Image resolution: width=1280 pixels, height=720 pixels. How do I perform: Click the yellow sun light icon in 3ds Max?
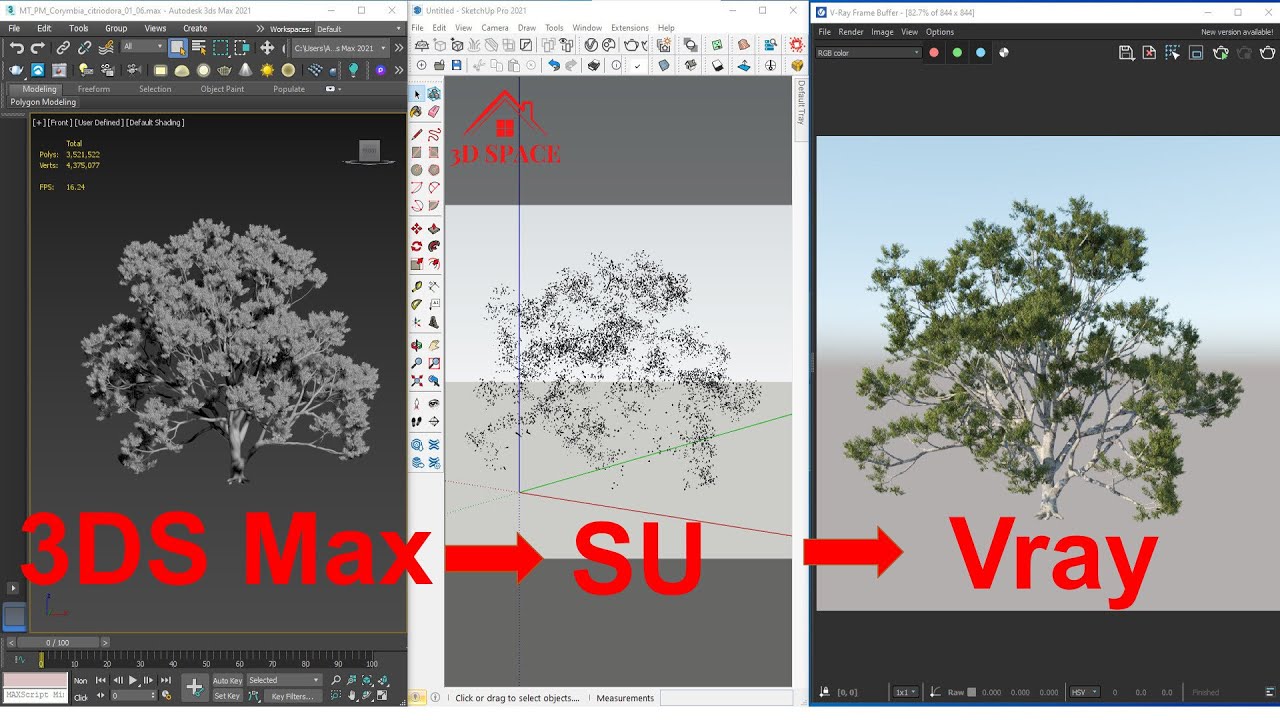tap(267, 70)
